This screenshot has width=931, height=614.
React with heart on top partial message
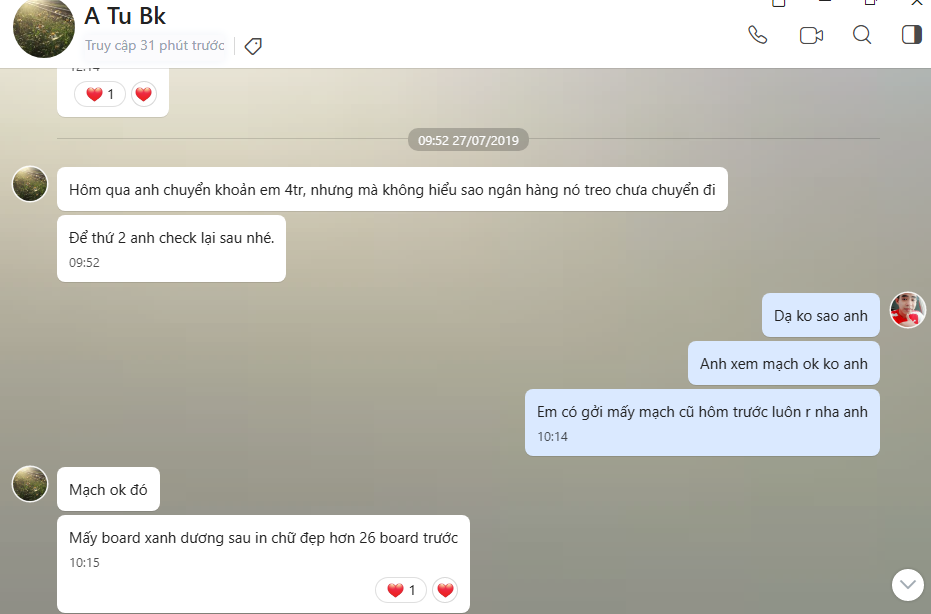pyautogui.click(x=144, y=95)
